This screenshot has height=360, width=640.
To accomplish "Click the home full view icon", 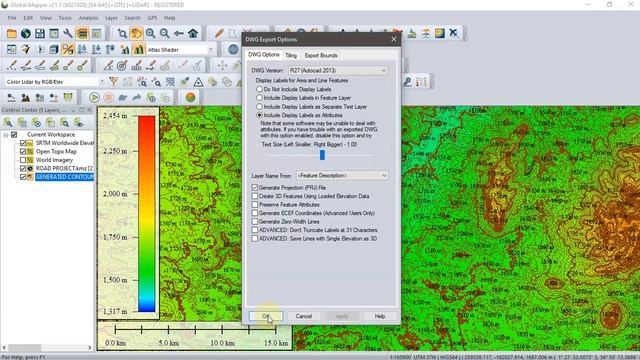I will coord(193,33).
